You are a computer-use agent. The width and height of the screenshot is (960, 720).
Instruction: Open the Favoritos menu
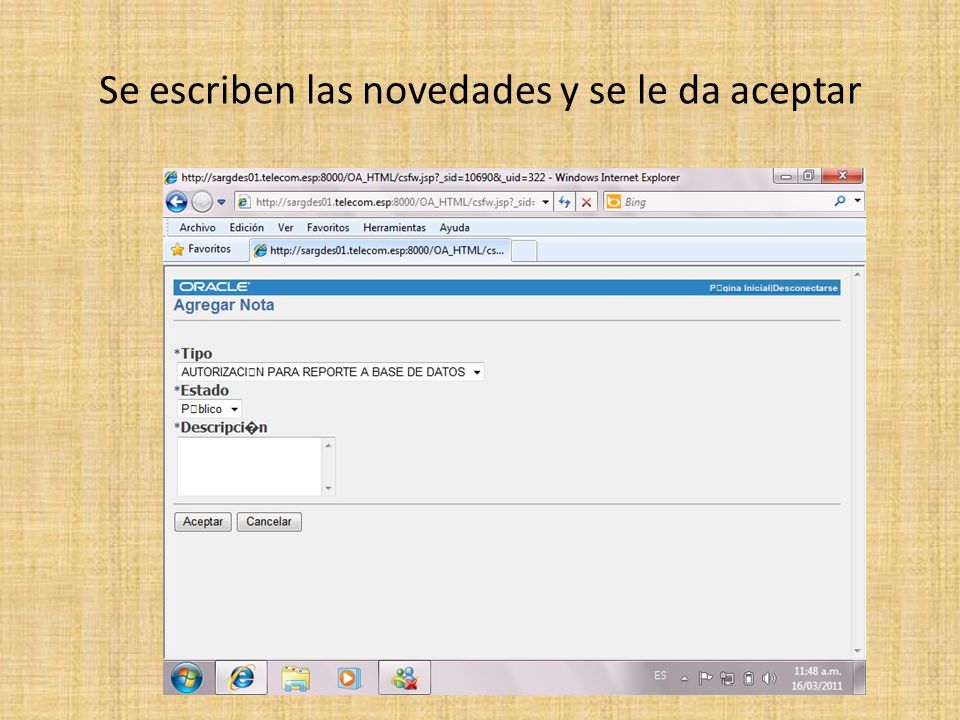pyautogui.click(x=328, y=228)
